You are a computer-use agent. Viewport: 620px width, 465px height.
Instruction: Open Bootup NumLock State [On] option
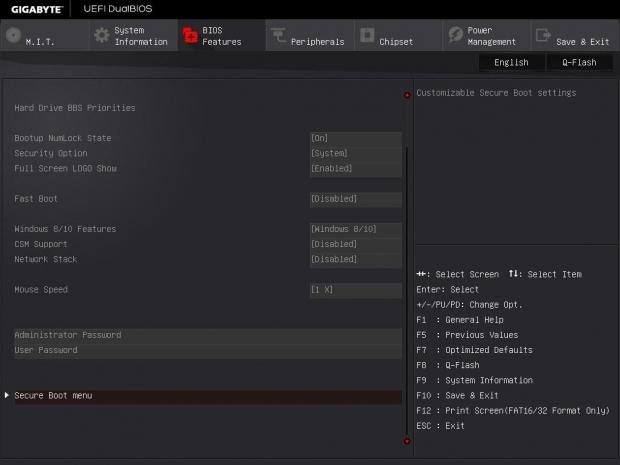(355, 138)
